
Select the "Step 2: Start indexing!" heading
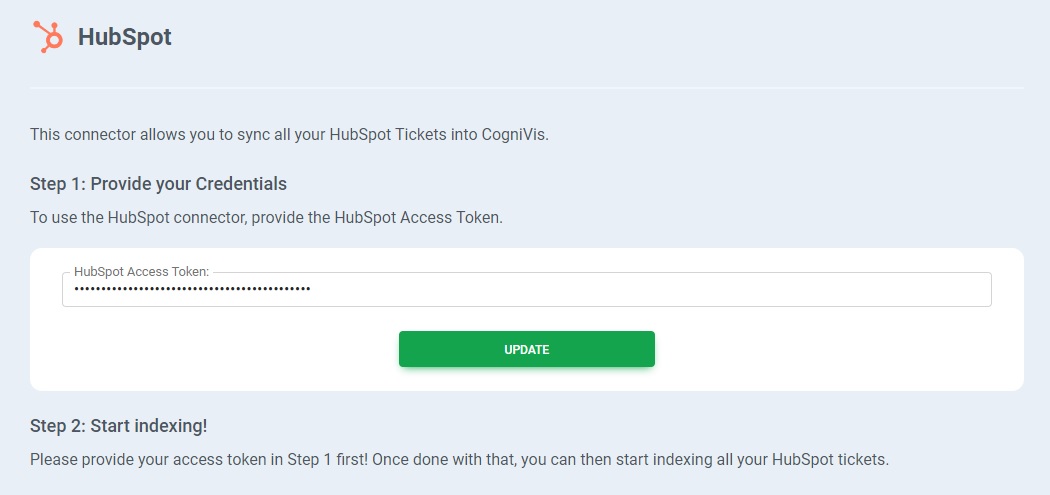[x=118, y=426]
